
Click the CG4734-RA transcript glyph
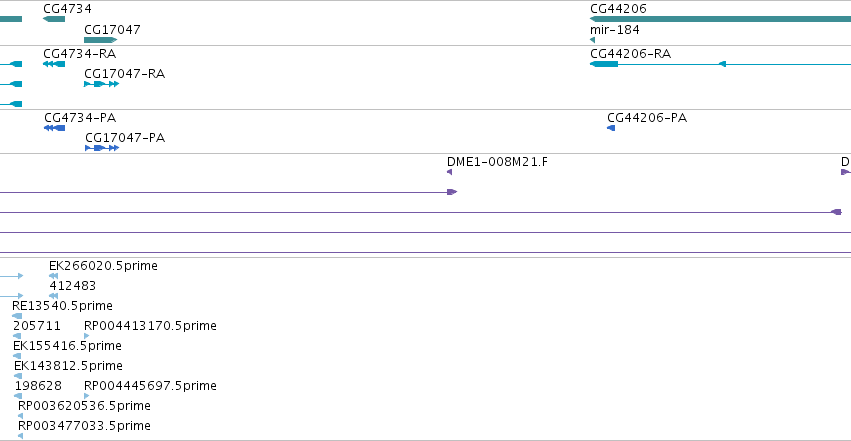coord(54,64)
